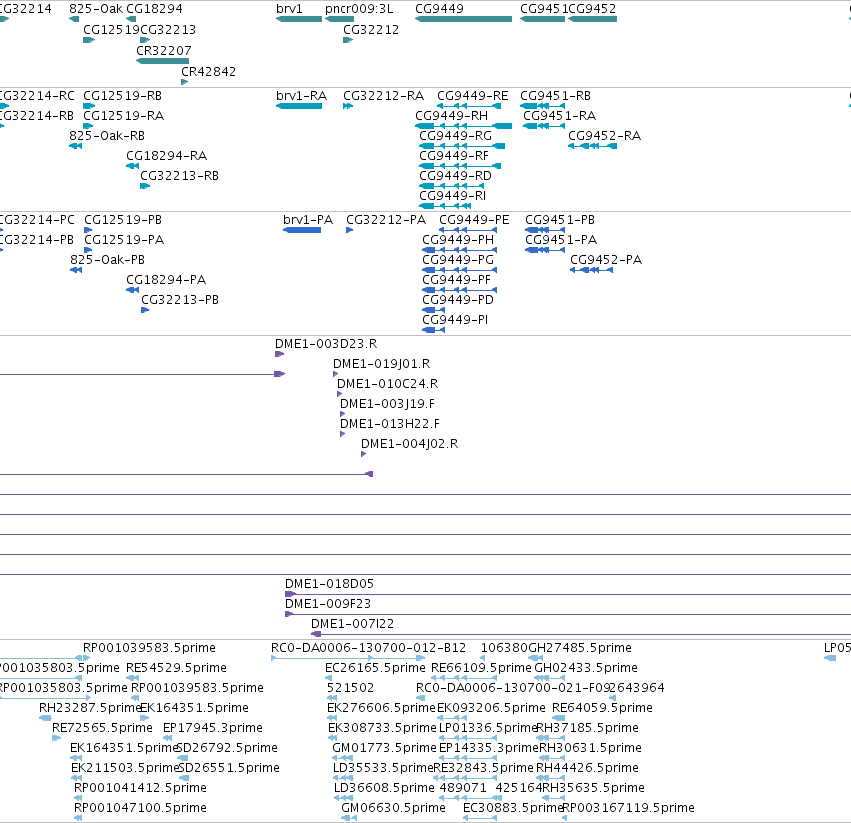Select clone end DME1-019J01.R
This screenshot has height=823, width=851.
click(335, 374)
